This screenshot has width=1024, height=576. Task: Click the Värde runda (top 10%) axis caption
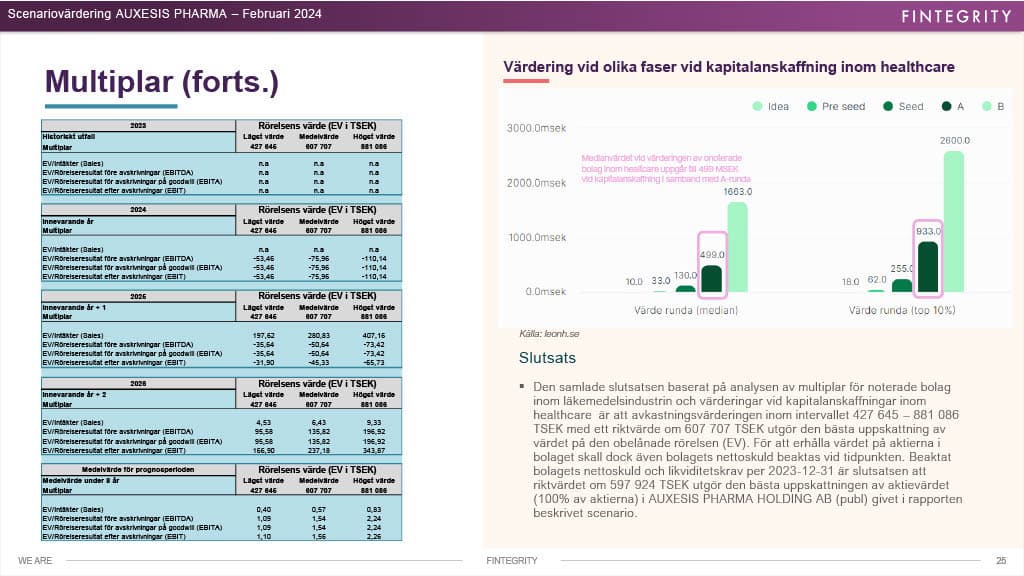[x=902, y=310]
